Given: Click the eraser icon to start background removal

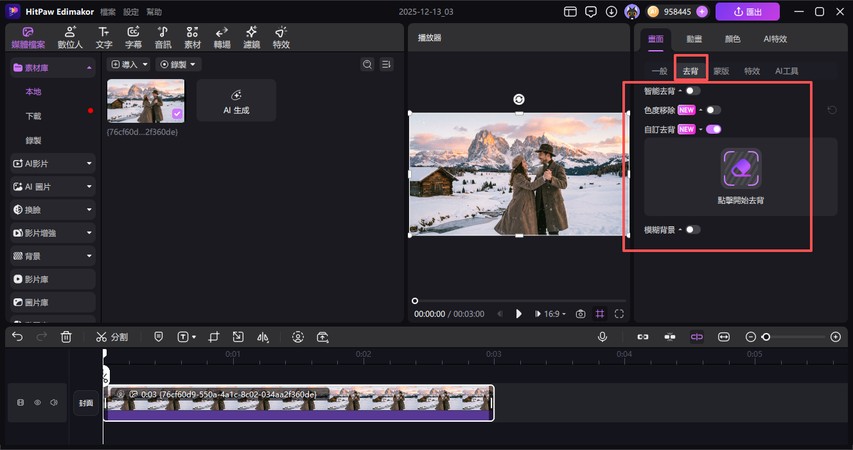Looking at the screenshot, I should coord(740,169).
